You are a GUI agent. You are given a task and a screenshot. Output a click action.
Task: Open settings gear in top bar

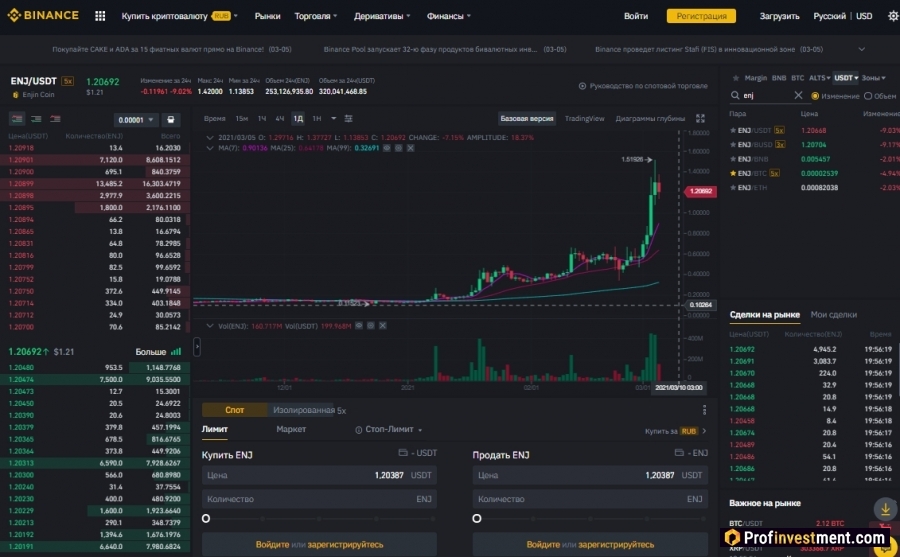[x=893, y=16]
